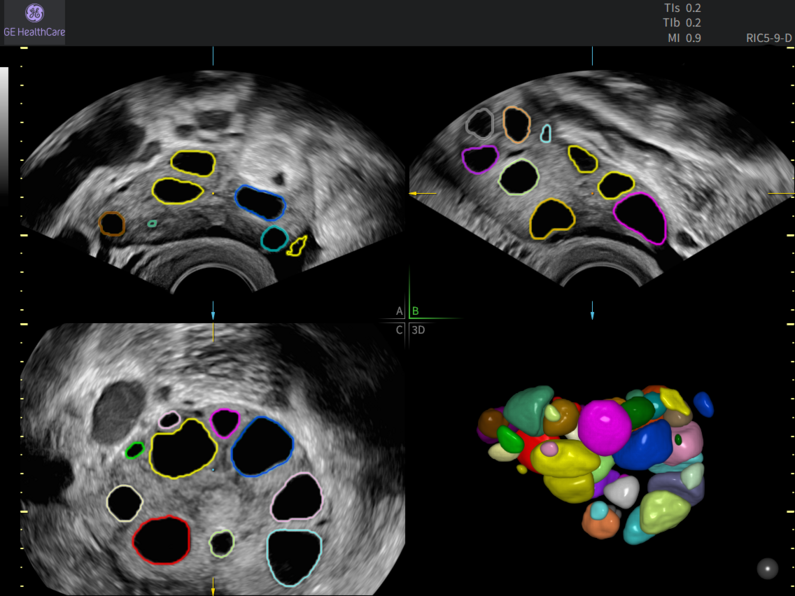Select the large orange-outlined follicle in plane B
The width and height of the screenshot is (795, 596).
click(x=552, y=218)
